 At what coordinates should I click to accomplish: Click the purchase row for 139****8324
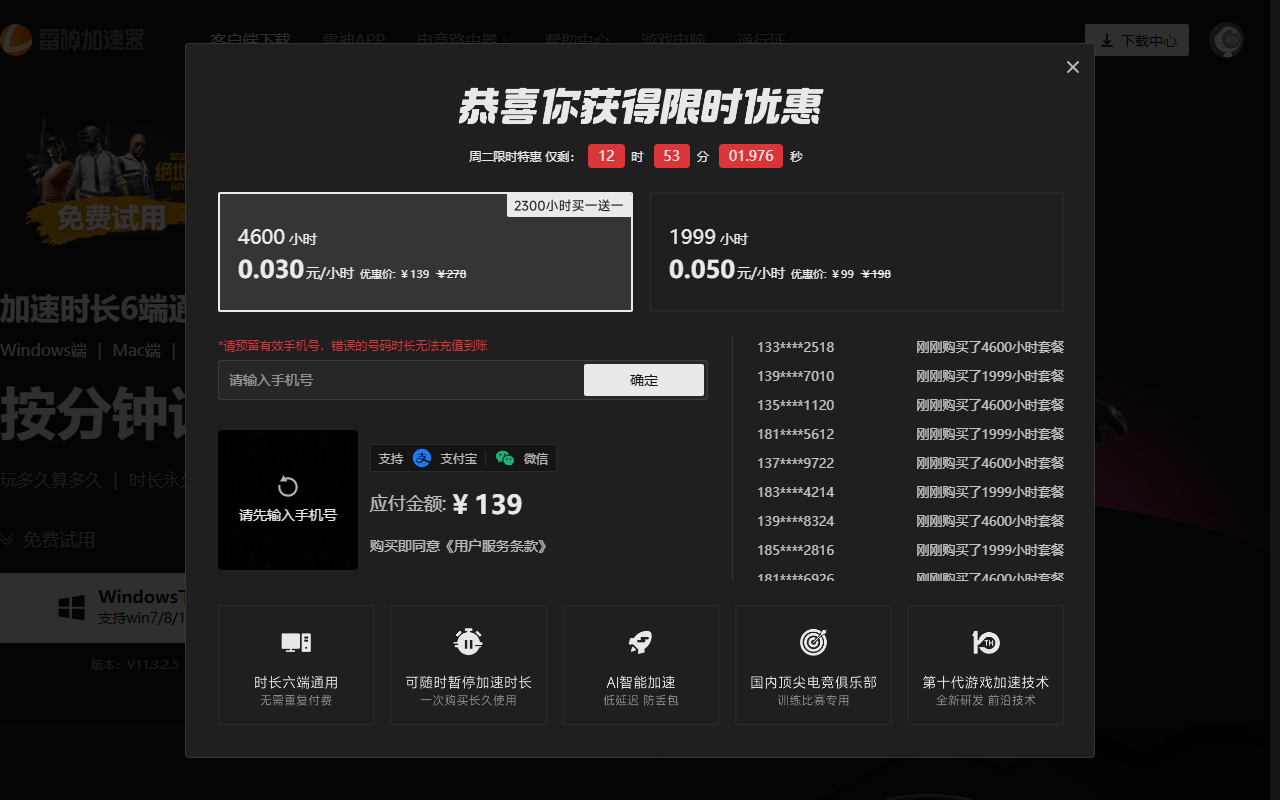coord(910,521)
